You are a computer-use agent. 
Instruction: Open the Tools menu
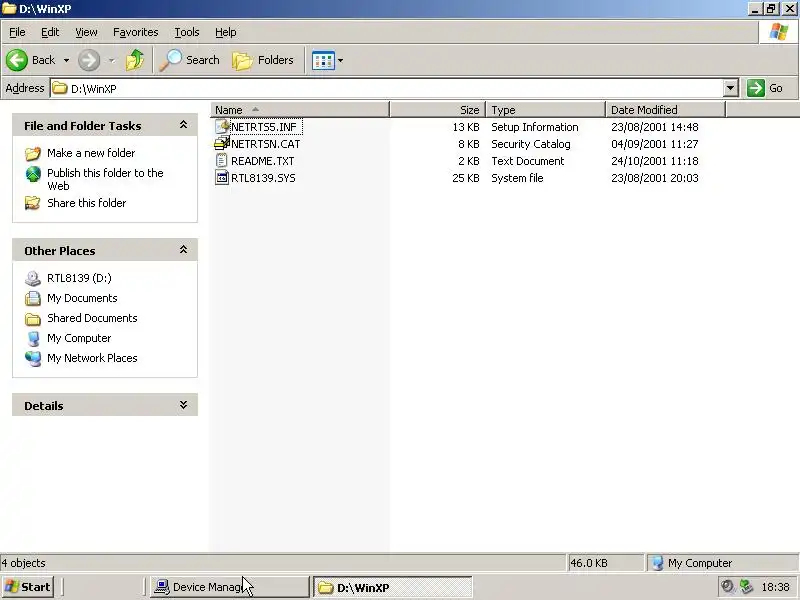coord(187,32)
